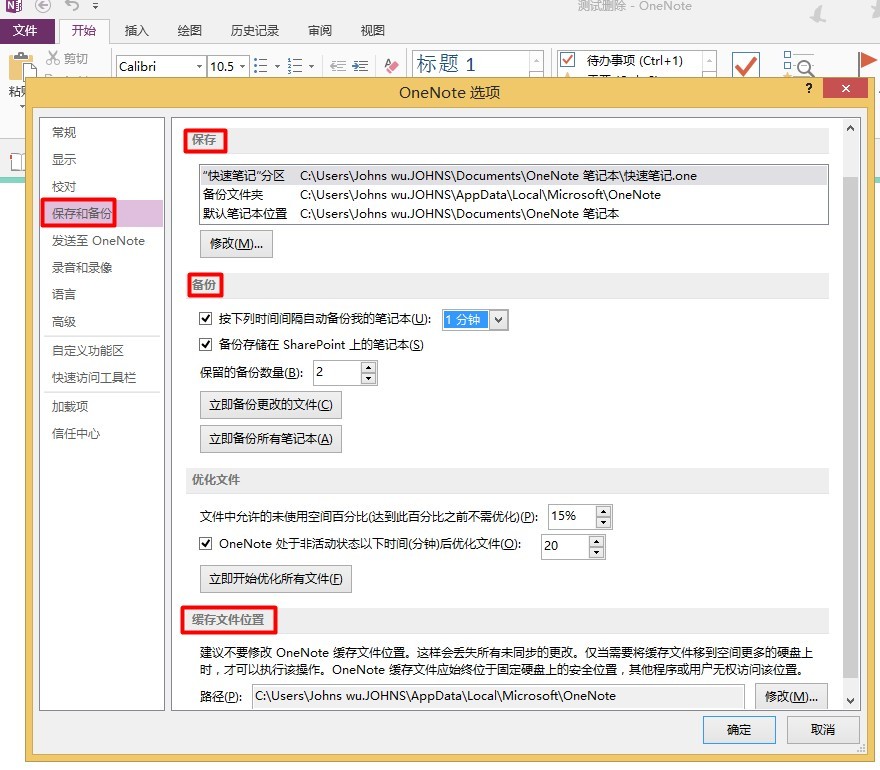Click the Undo arrow icon
880x770 pixels.
pyautogui.click(x=72, y=6)
